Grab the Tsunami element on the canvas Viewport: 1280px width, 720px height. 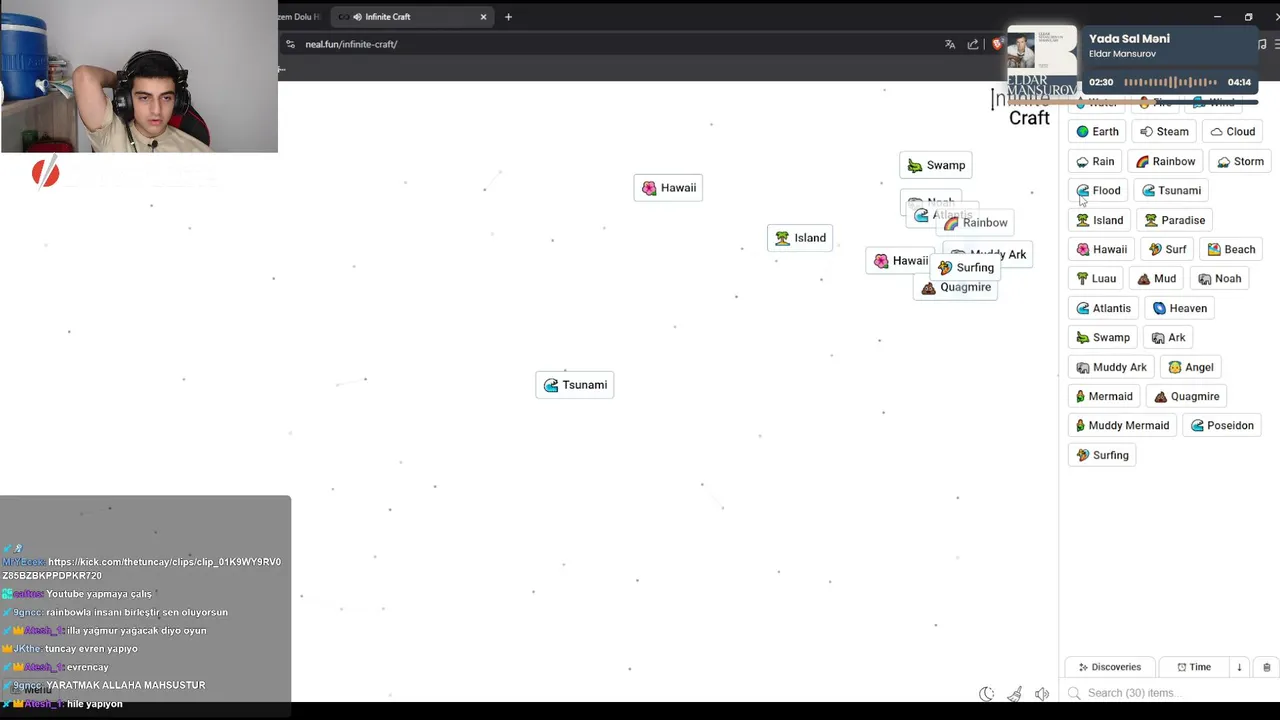575,385
